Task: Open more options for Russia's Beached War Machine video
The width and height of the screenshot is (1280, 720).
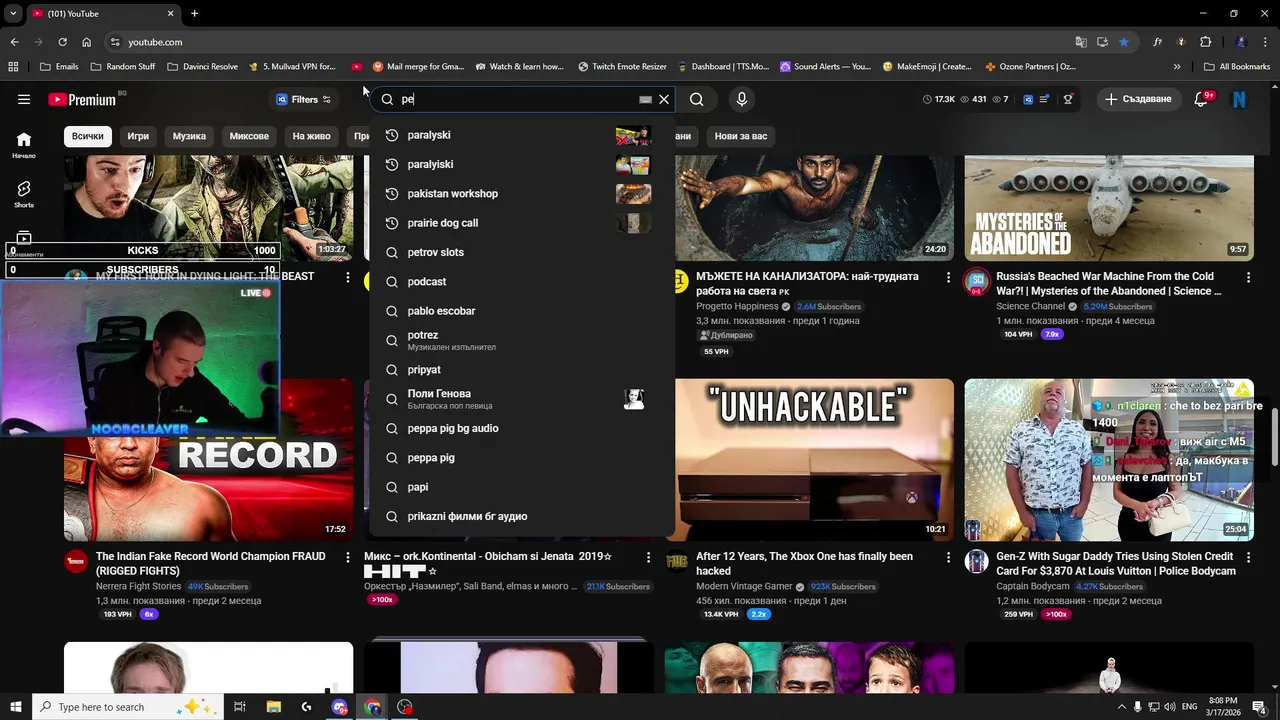Action: [x=1248, y=277]
